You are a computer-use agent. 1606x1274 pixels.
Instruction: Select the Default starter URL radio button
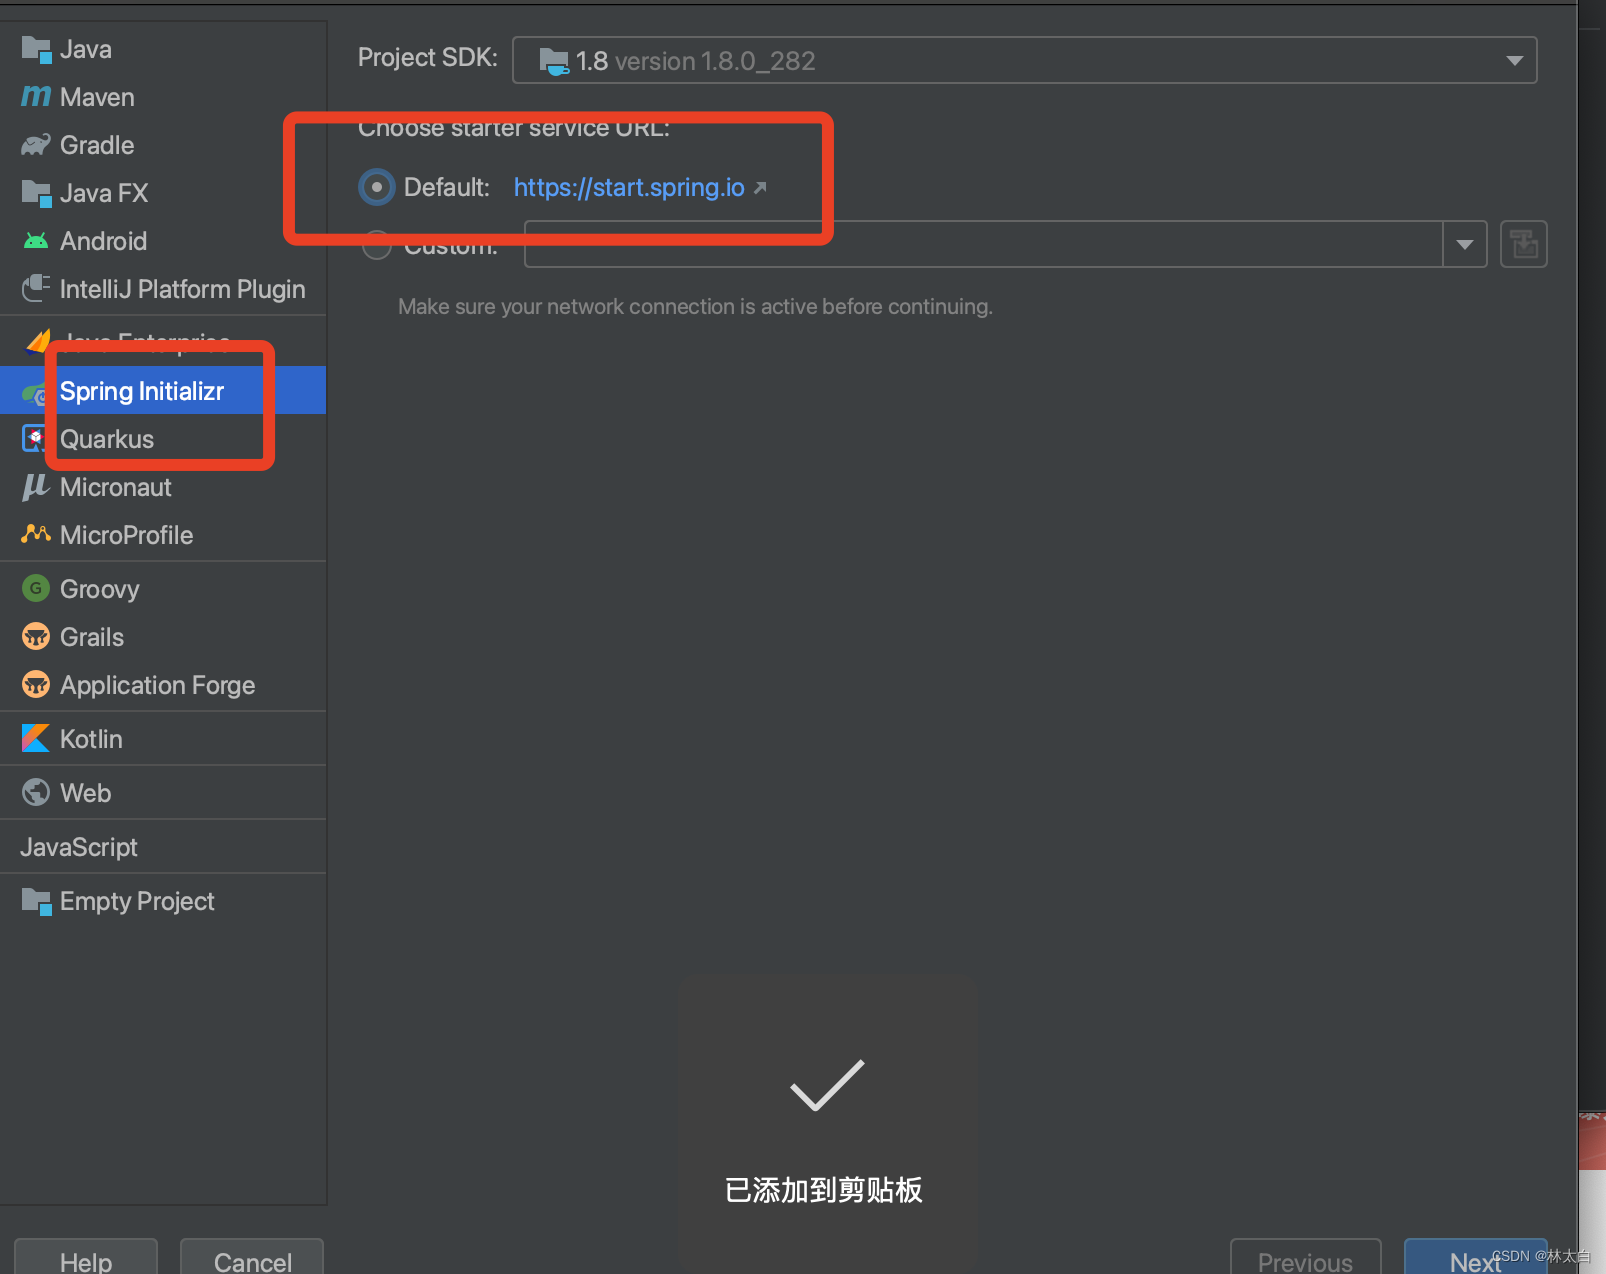pos(377,187)
